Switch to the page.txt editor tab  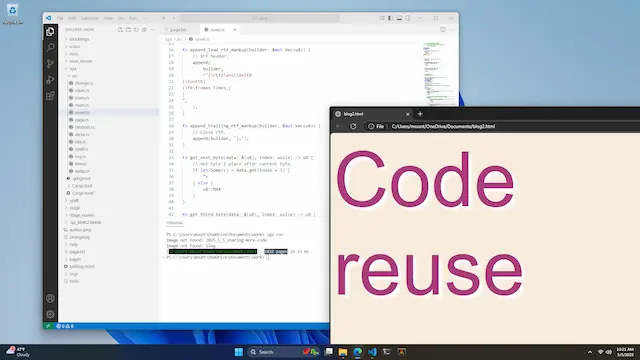pyautogui.click(x=178, y=30)
